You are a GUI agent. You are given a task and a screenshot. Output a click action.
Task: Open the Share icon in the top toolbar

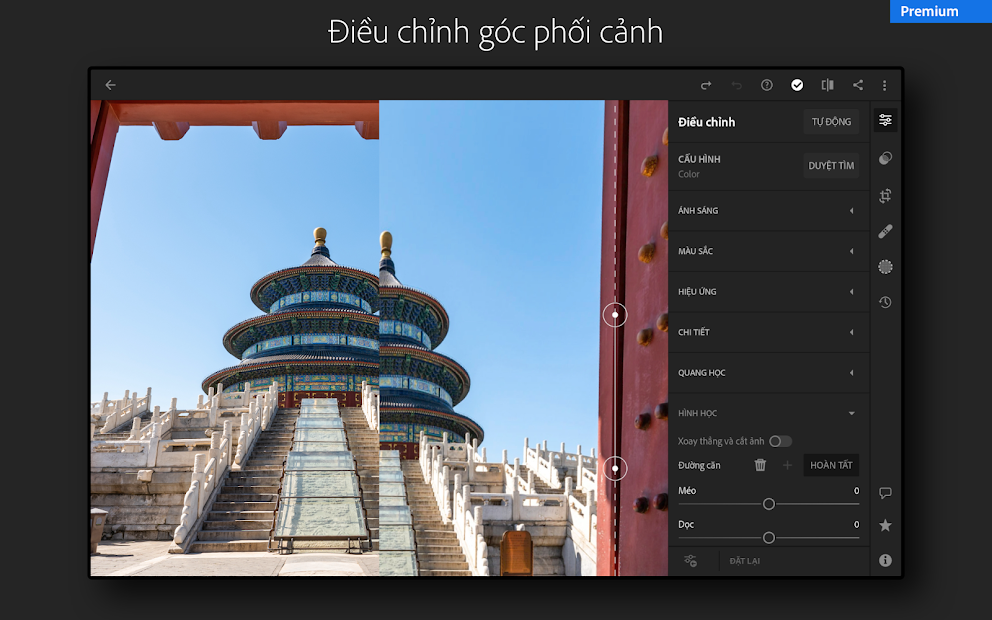(x=857, y=85)
